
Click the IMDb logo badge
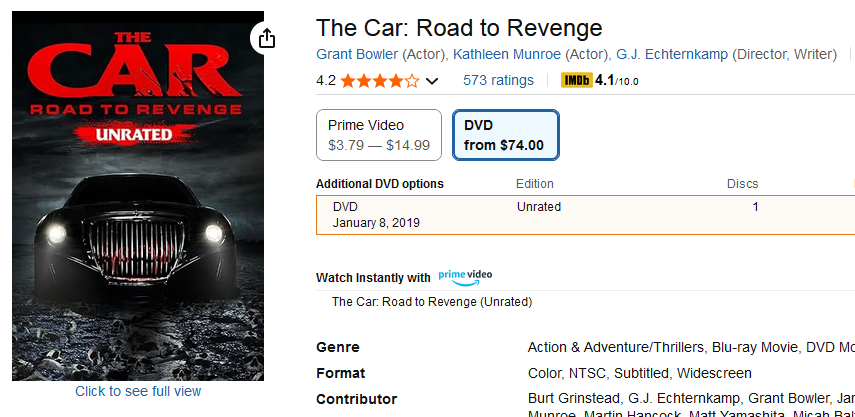coord(576,80)
